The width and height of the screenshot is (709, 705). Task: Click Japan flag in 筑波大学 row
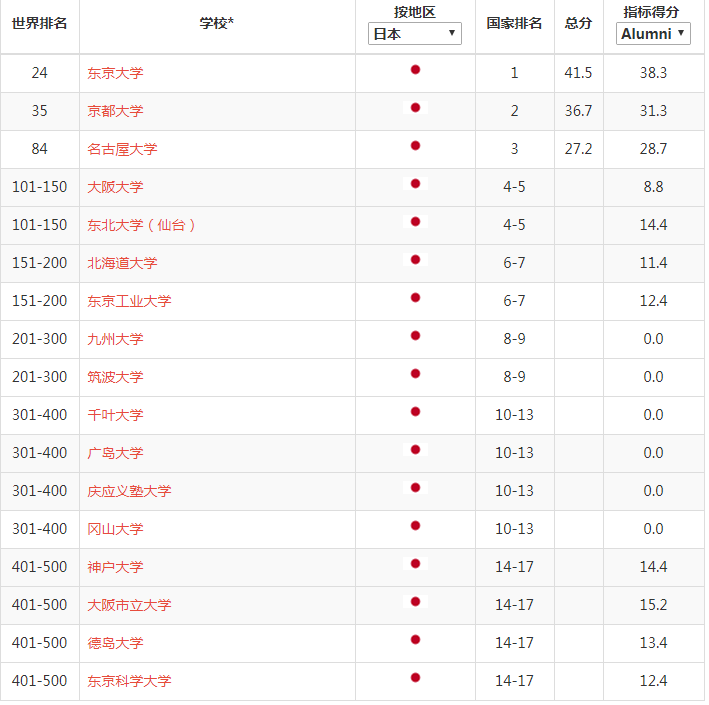pos(415,374)
